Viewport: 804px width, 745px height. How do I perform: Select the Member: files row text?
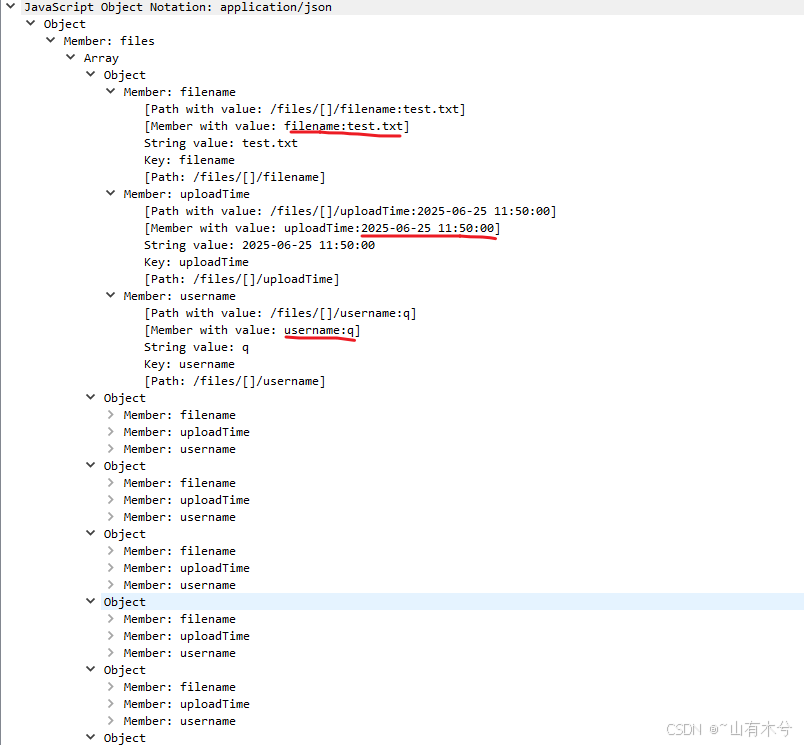click(109, 41)
